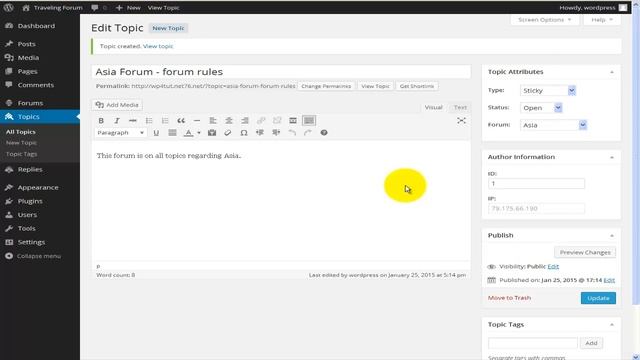The image size is (640, 360).
Task: Insert Read More tag
Action: coord(293,120)
